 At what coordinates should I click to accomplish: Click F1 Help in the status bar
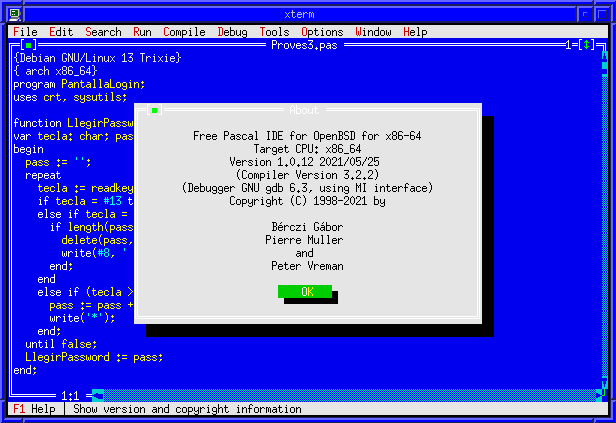(34, 409)
